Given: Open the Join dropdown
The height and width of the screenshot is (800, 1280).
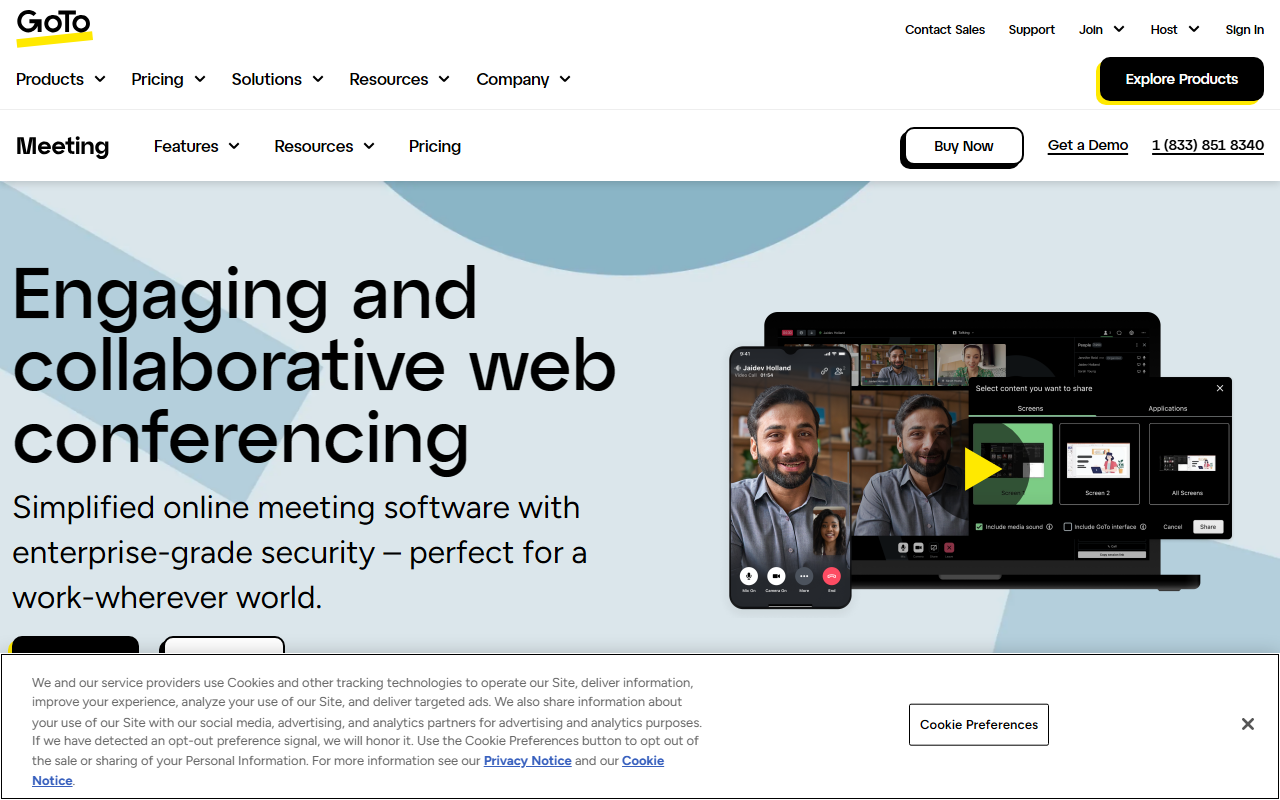Looking at the screenshot, I should [x=1102, y=30].
